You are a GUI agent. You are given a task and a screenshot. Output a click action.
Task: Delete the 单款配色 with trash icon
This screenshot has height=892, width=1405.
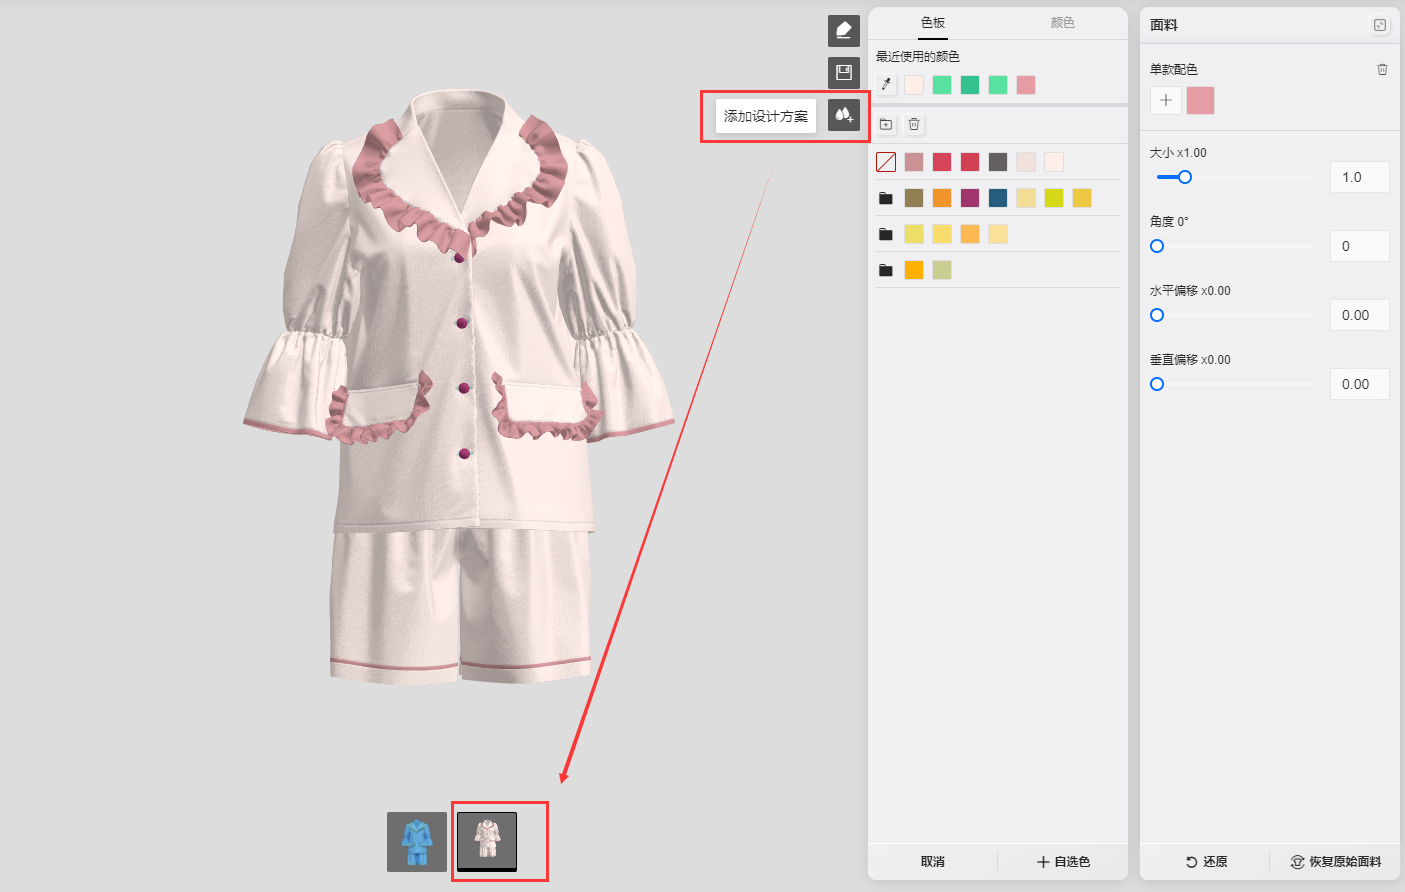(1382, 69)
